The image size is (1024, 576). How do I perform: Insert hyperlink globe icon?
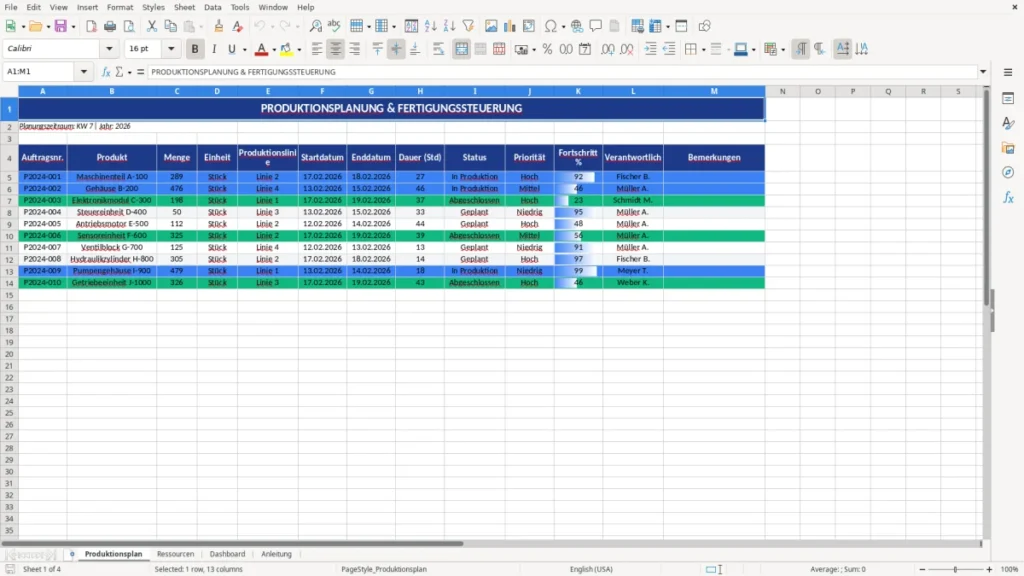point(577,26)
